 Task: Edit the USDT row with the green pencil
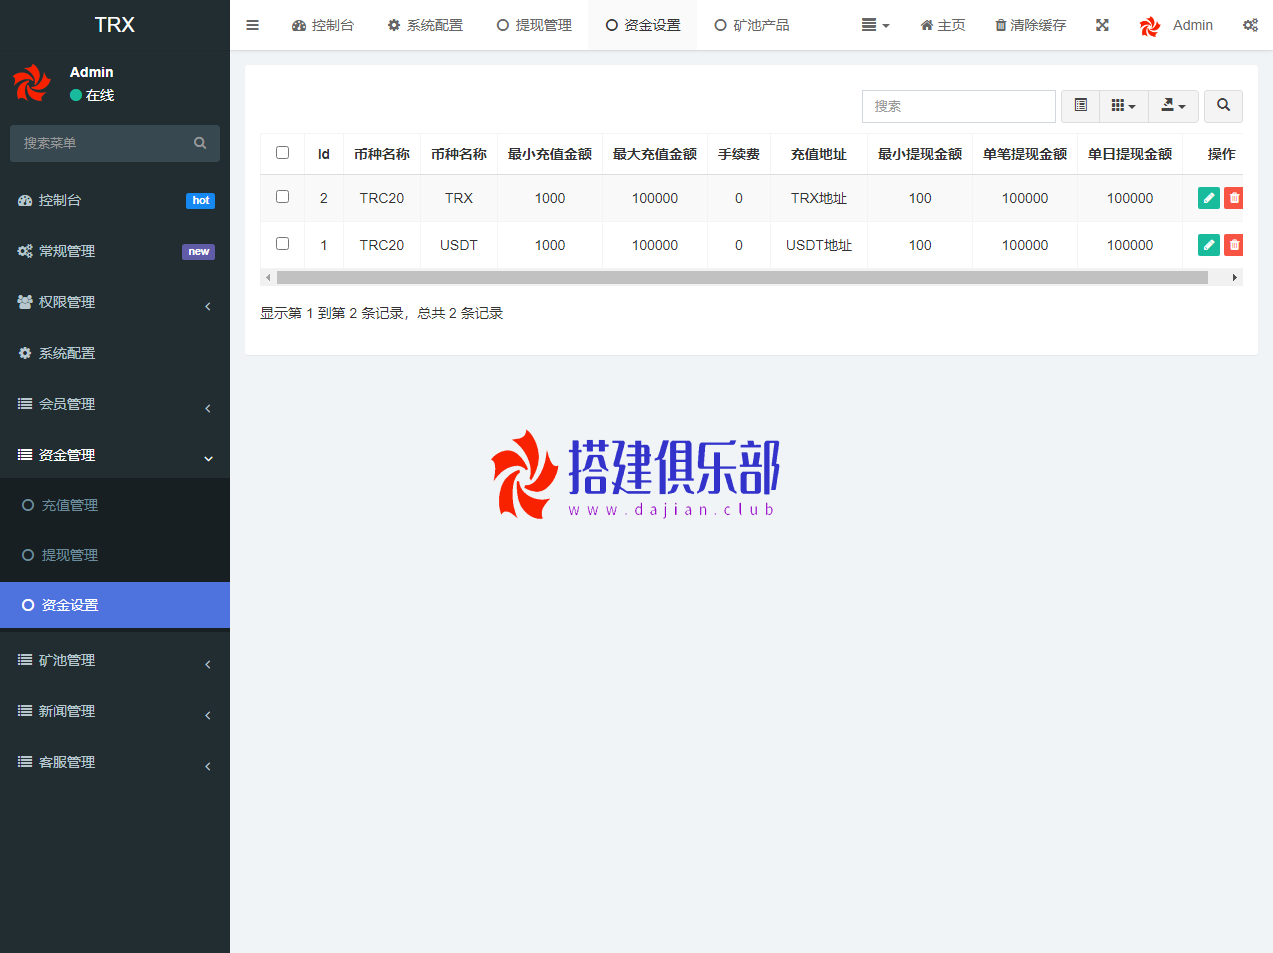(1208, 245)
